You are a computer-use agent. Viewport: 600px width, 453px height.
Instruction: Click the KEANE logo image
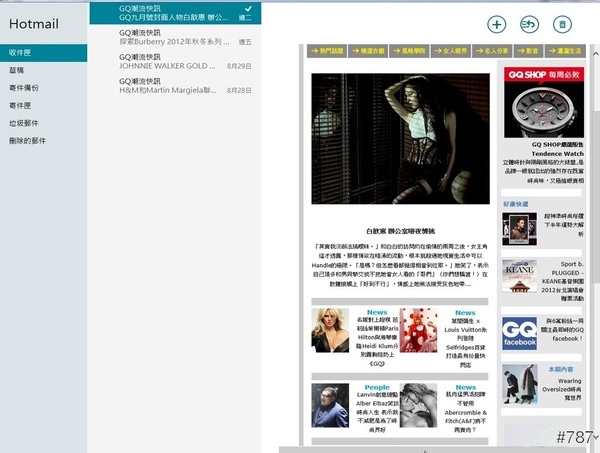519,275
